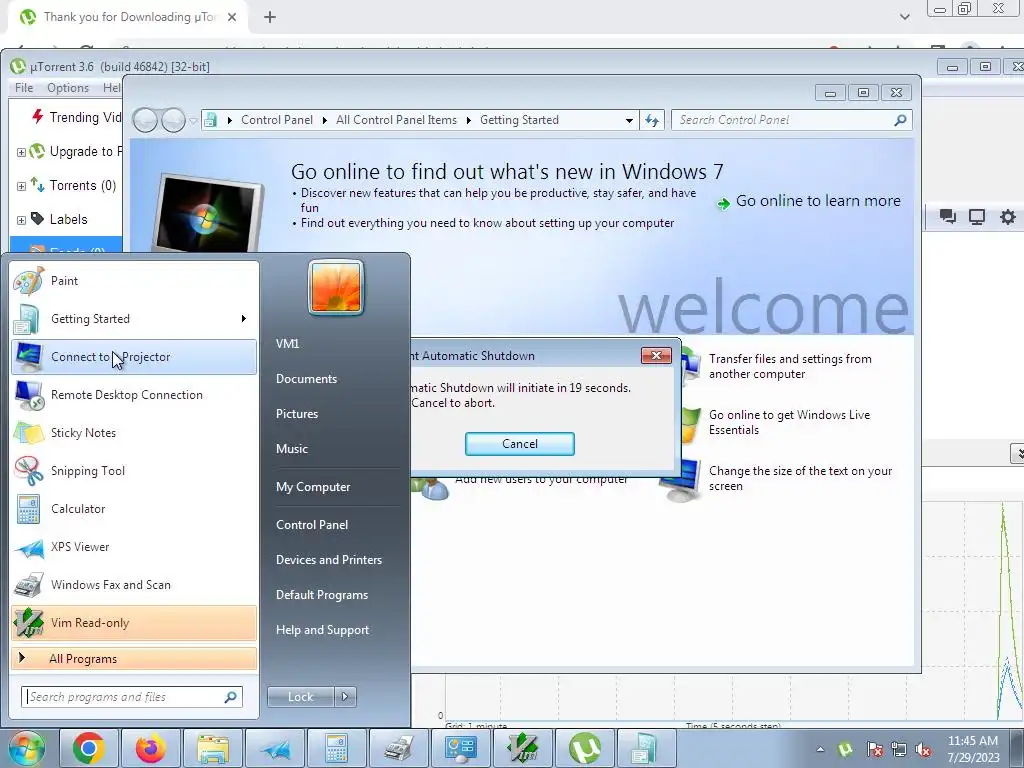Screen dimensions: 1024x768
Task: Open Remote Desktop Connection
Action: tap(134, 394)
